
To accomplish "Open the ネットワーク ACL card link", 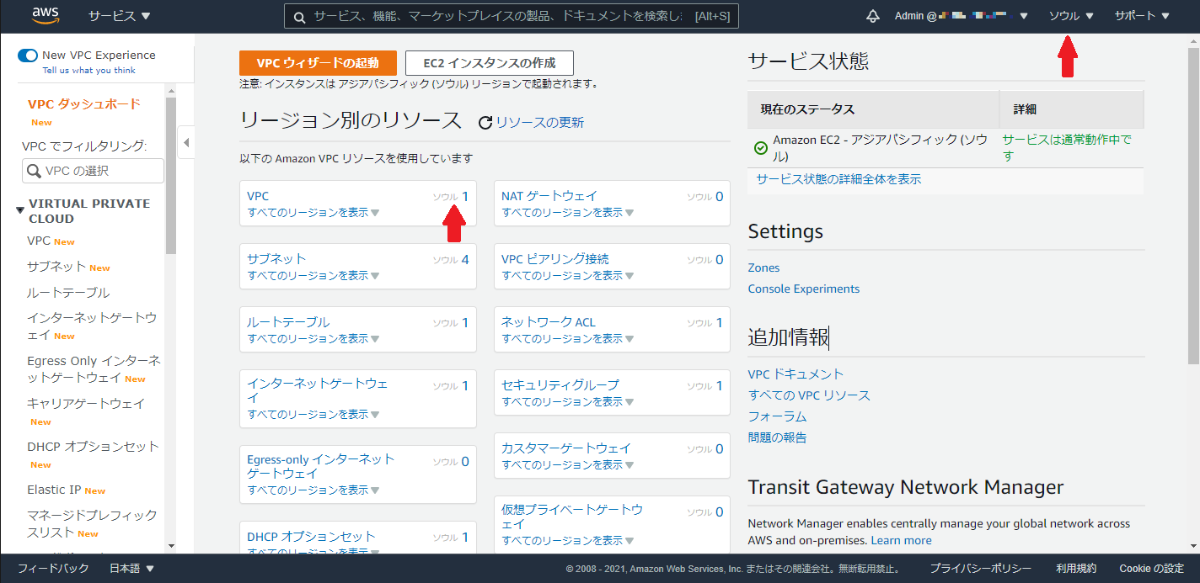I will point(548,322).
